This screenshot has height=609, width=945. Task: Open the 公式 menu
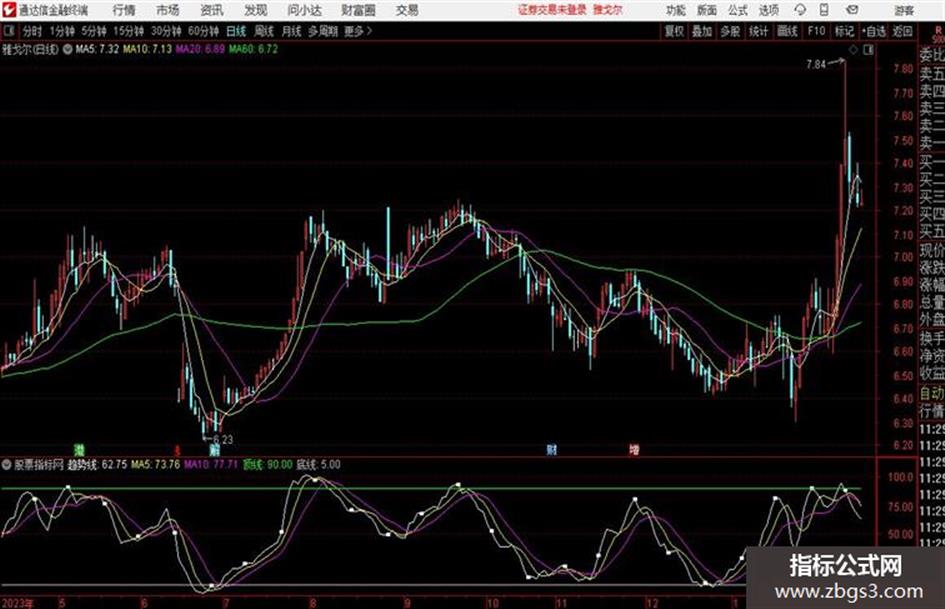click(x=738, y=10)
